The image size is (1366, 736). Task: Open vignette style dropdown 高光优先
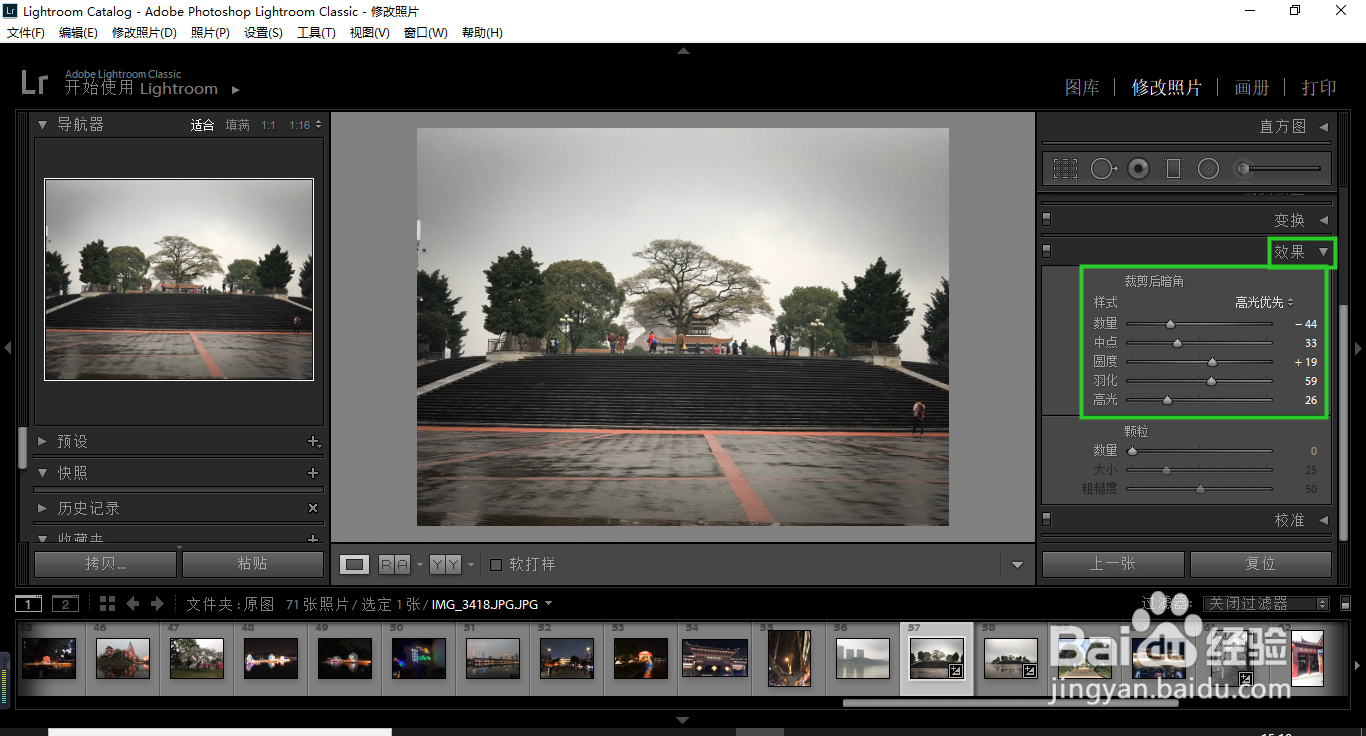coord(1264,302)
